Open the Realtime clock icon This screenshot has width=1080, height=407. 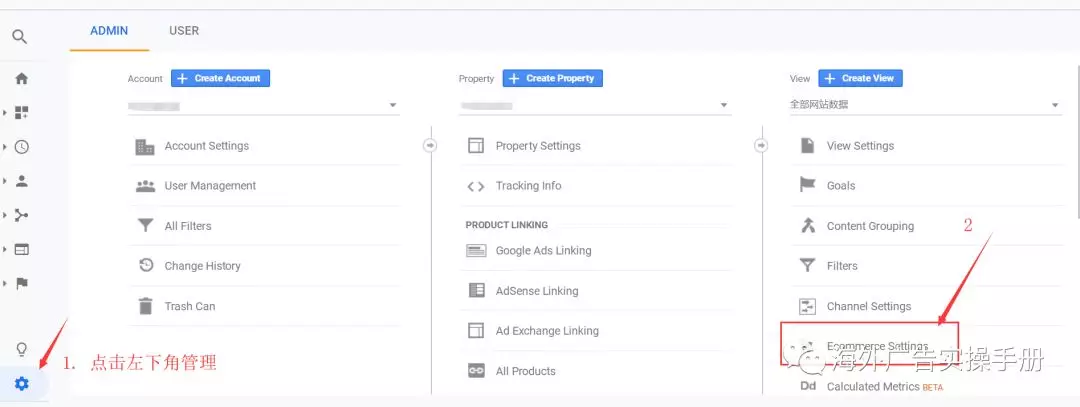pos(21,147)
